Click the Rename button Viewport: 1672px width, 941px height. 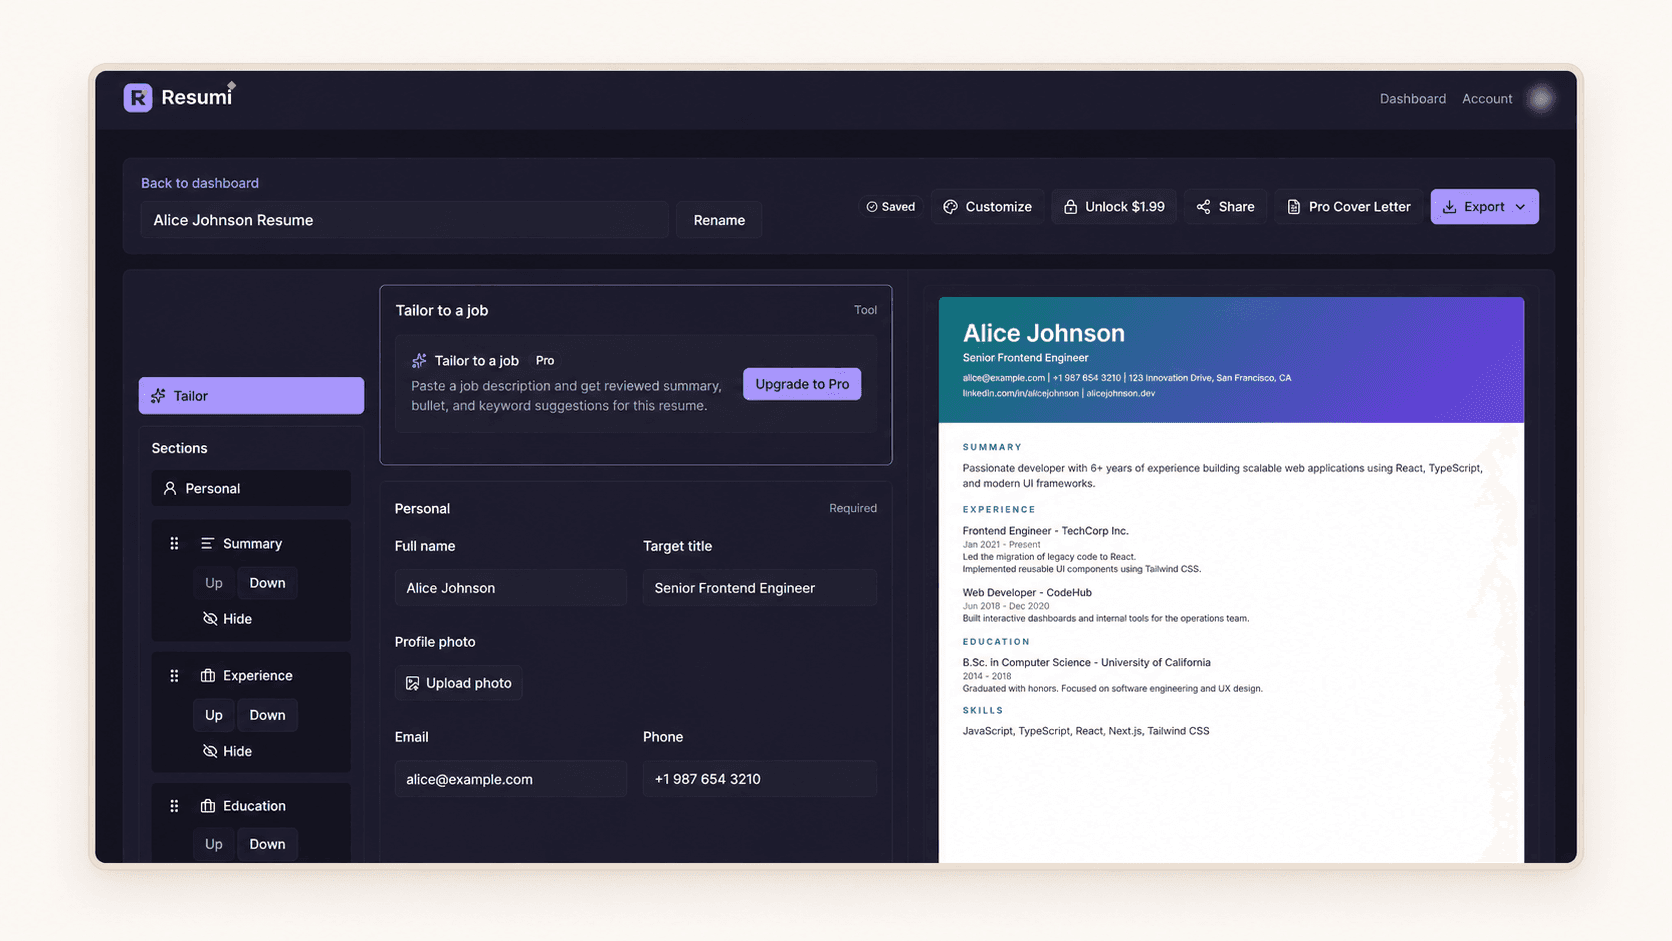(x=719, y=220)
